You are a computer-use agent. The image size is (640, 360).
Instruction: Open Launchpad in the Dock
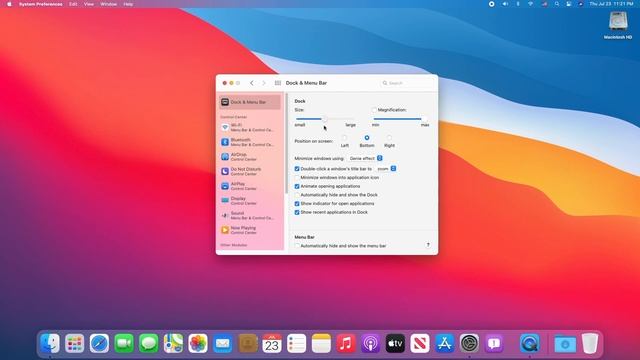click(75, 343)
